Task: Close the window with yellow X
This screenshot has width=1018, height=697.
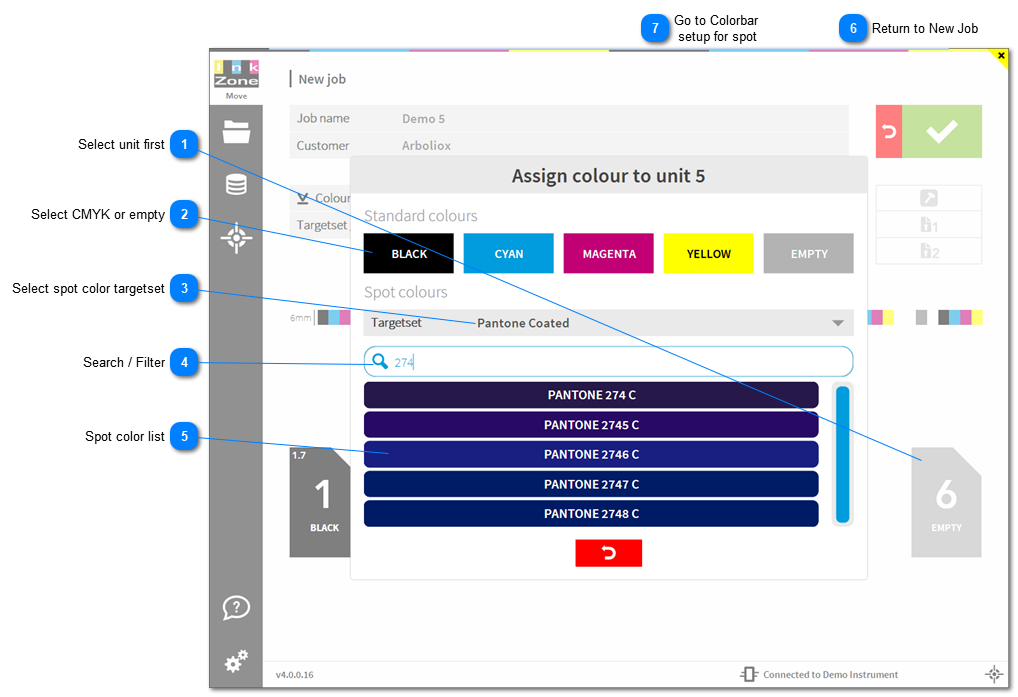Action: pos(1001,56)
